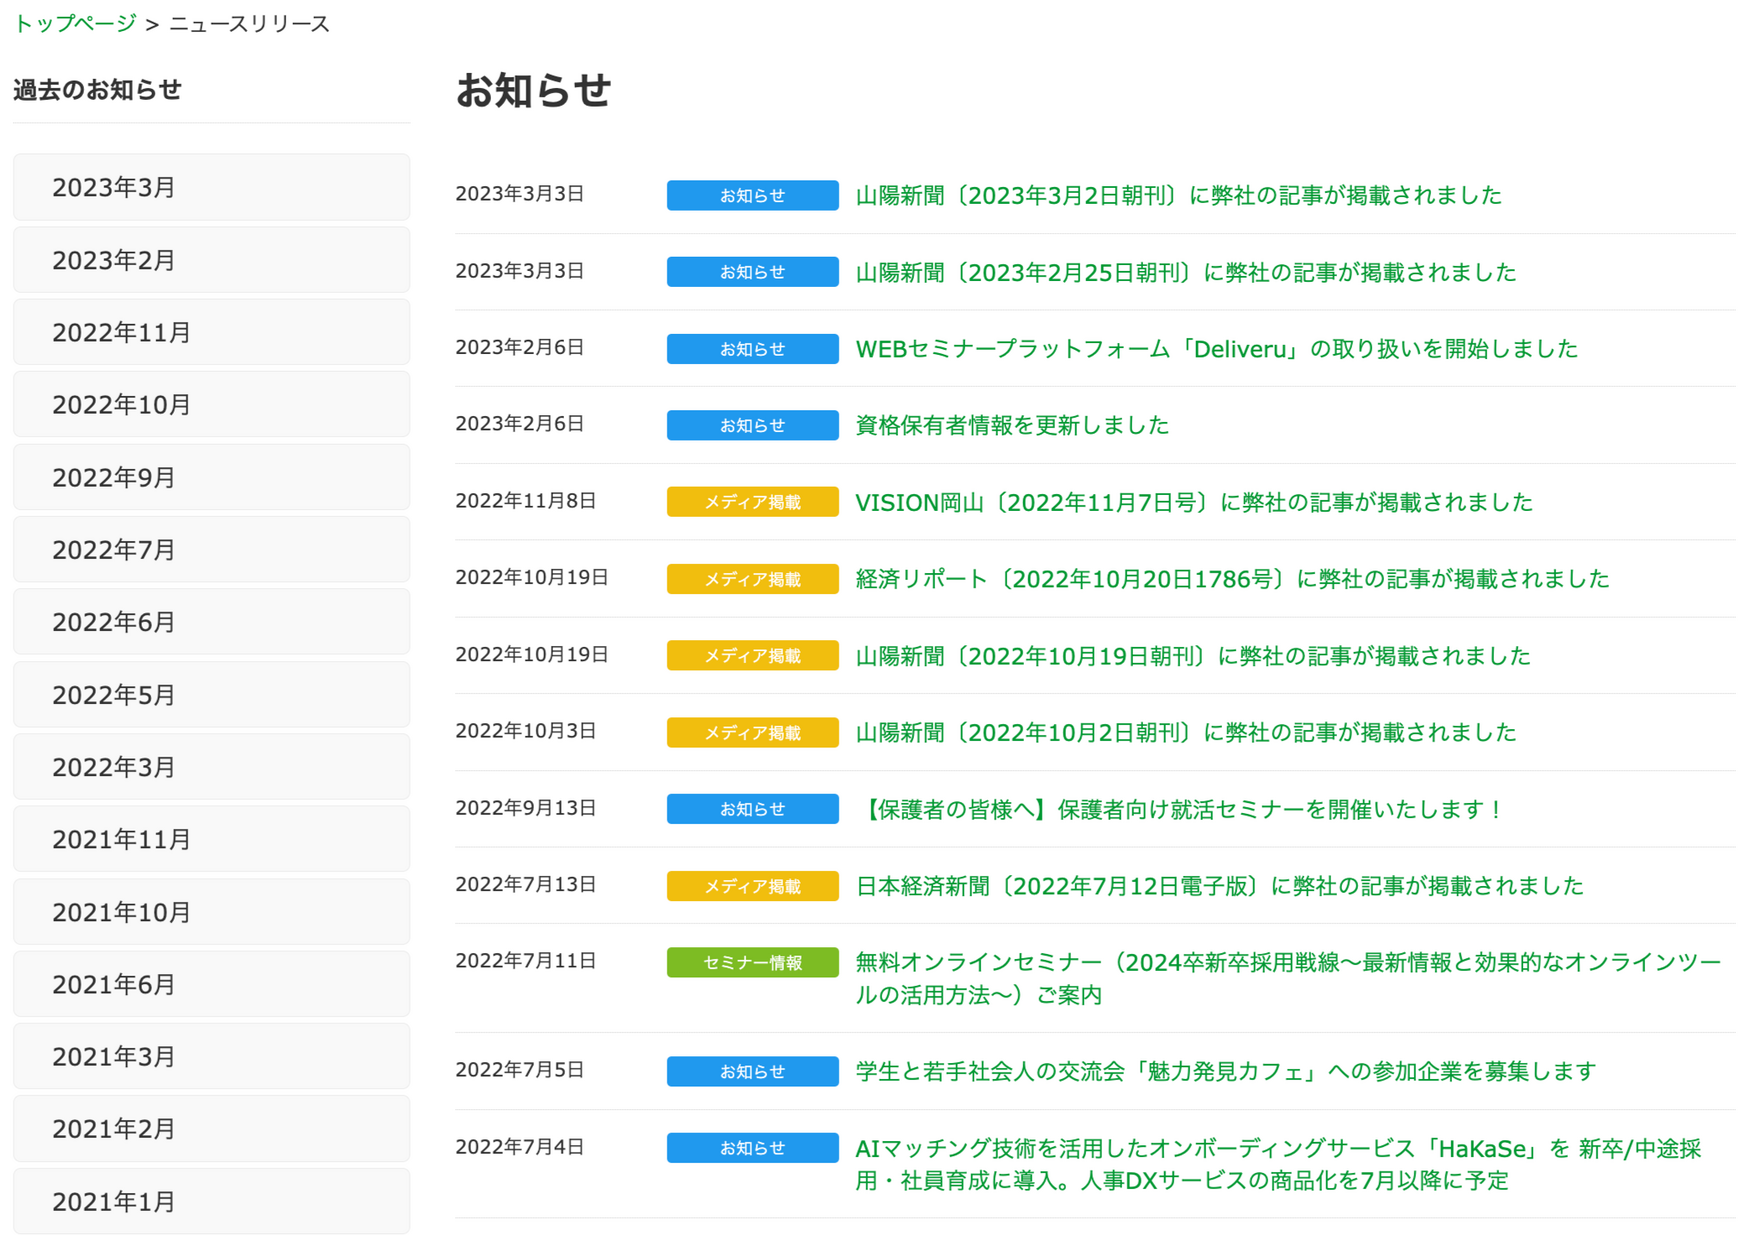Image resolution: width=1760 pixels, height=1235 pixels.
Task: Click the トップページ breadcrumb link
Action: 75,23
